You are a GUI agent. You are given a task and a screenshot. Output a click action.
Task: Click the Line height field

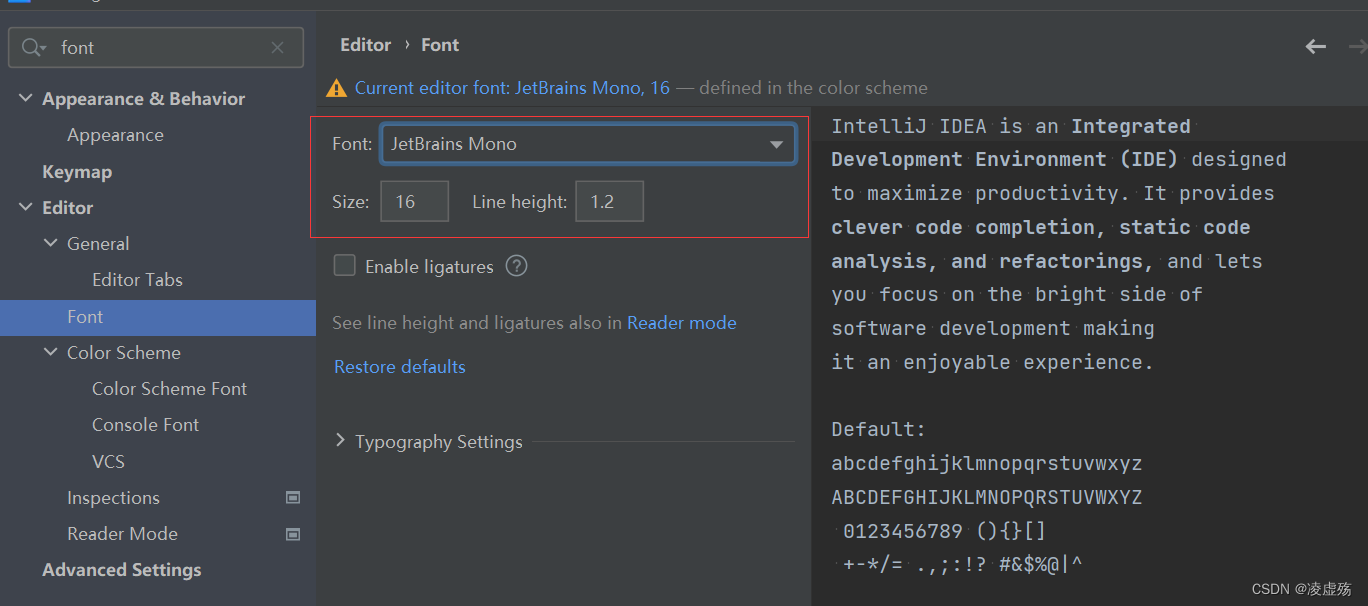[610, 202]
